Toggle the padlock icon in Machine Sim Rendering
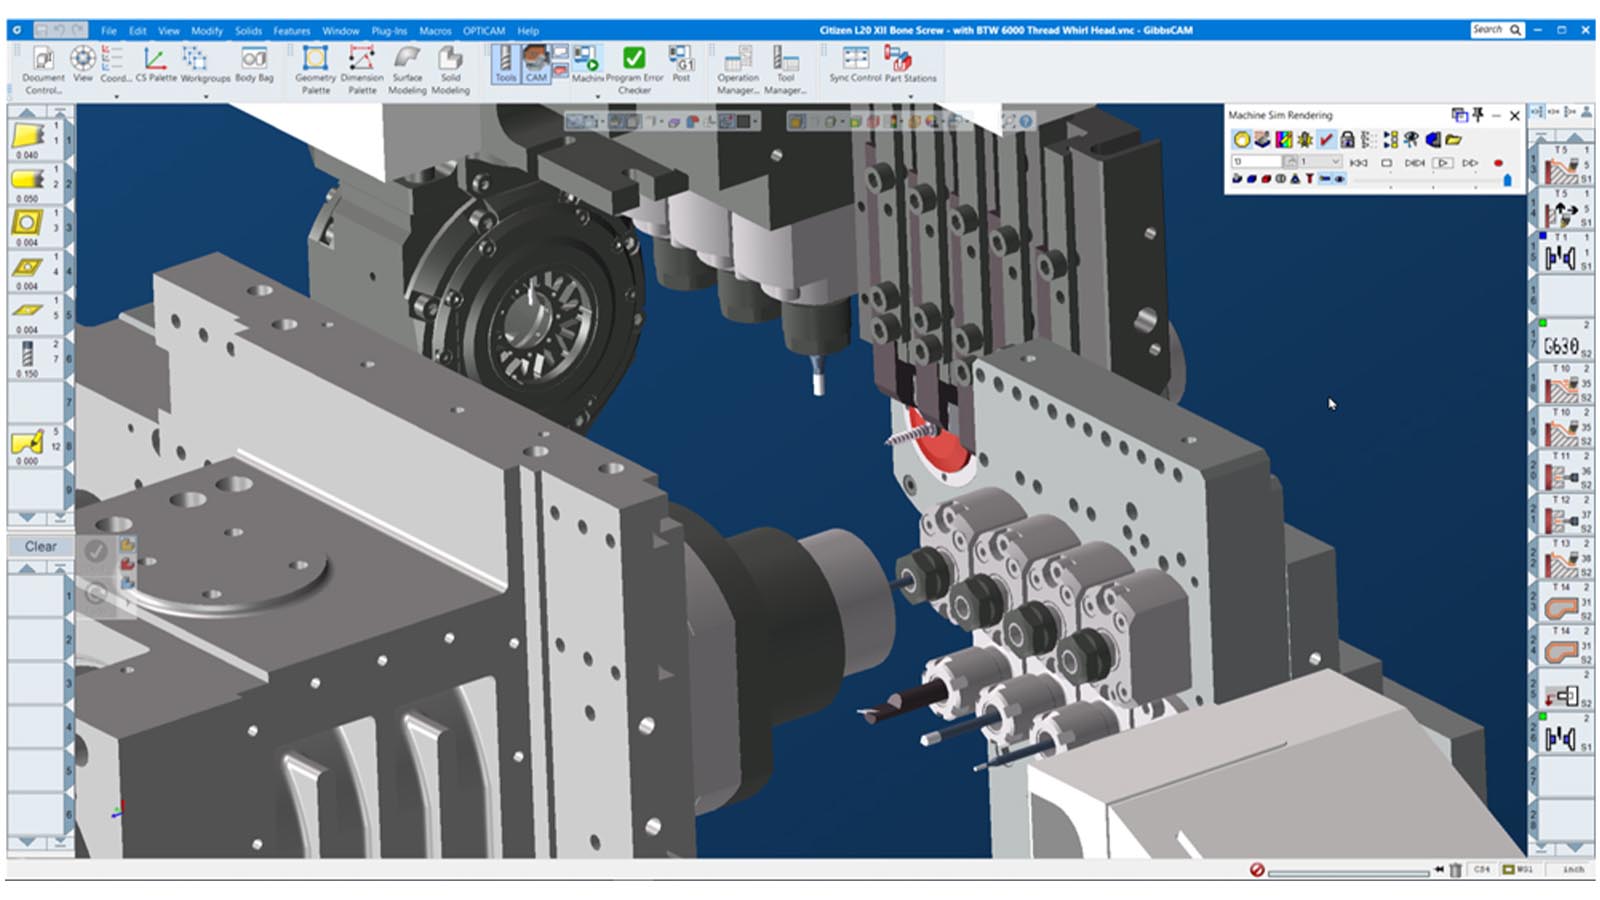1600x900 pixels. point(1347,139)
